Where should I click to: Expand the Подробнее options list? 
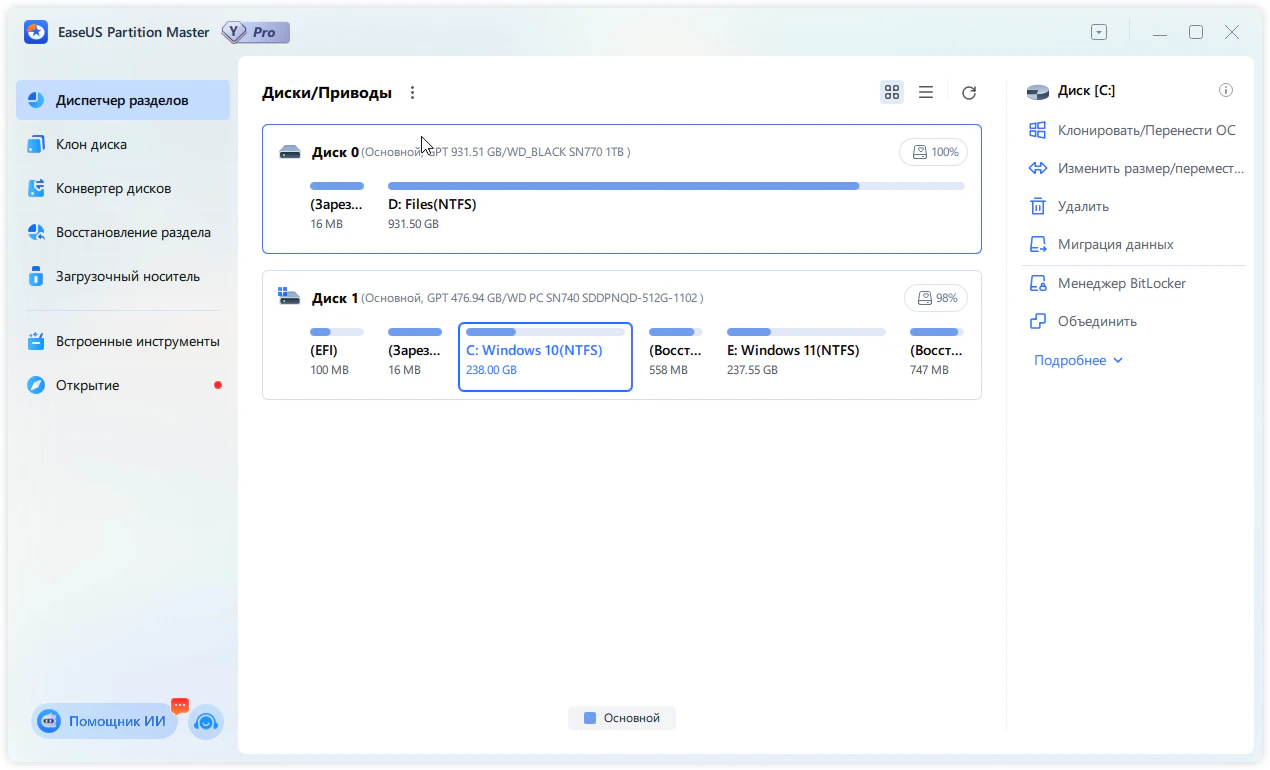[1078, 361]
